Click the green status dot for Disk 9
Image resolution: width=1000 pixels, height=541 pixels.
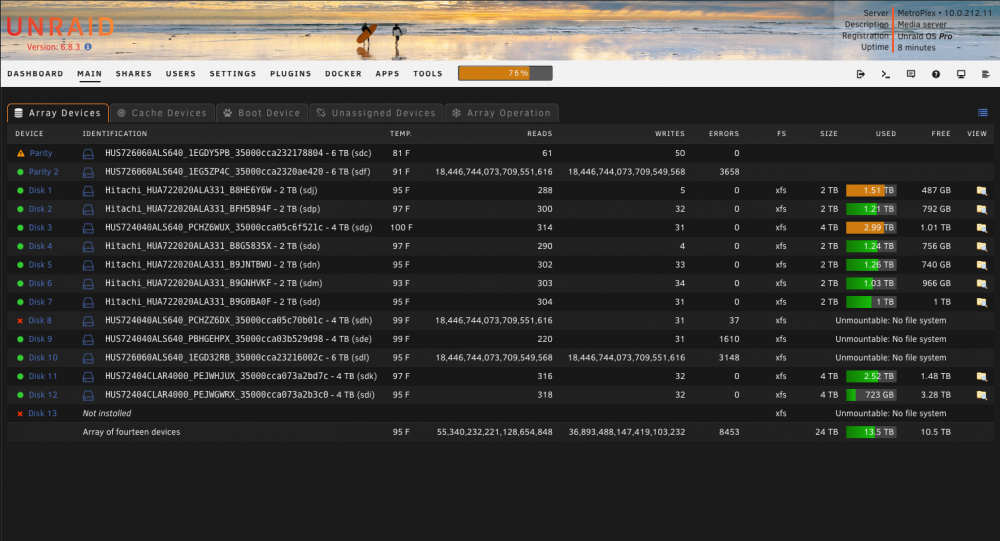[20, 339]
